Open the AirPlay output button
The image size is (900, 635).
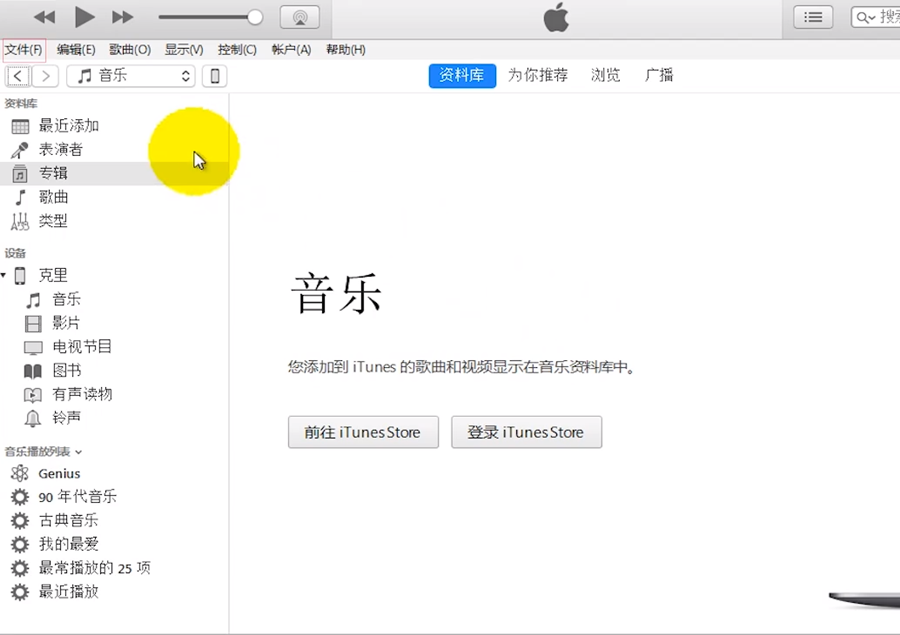[x=300, y=17]
